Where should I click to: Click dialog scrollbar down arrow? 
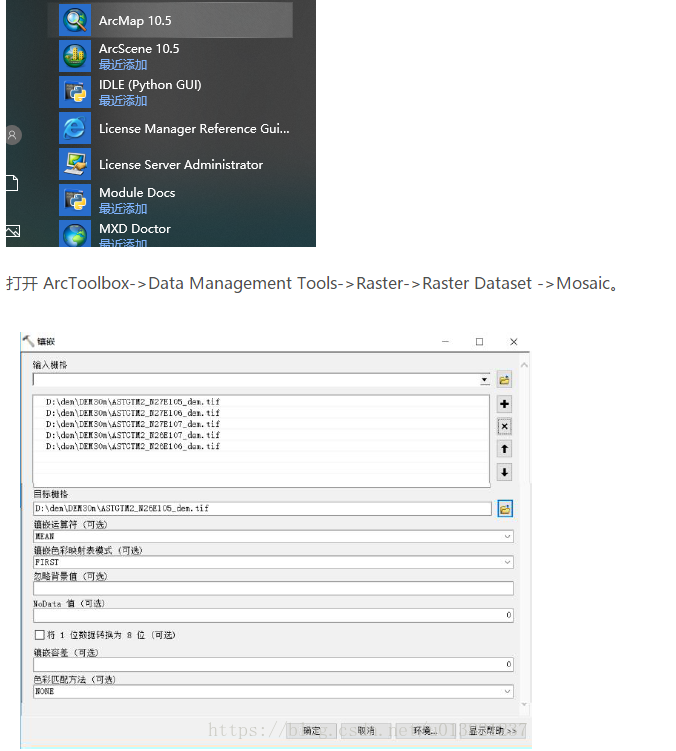[524, 705]
